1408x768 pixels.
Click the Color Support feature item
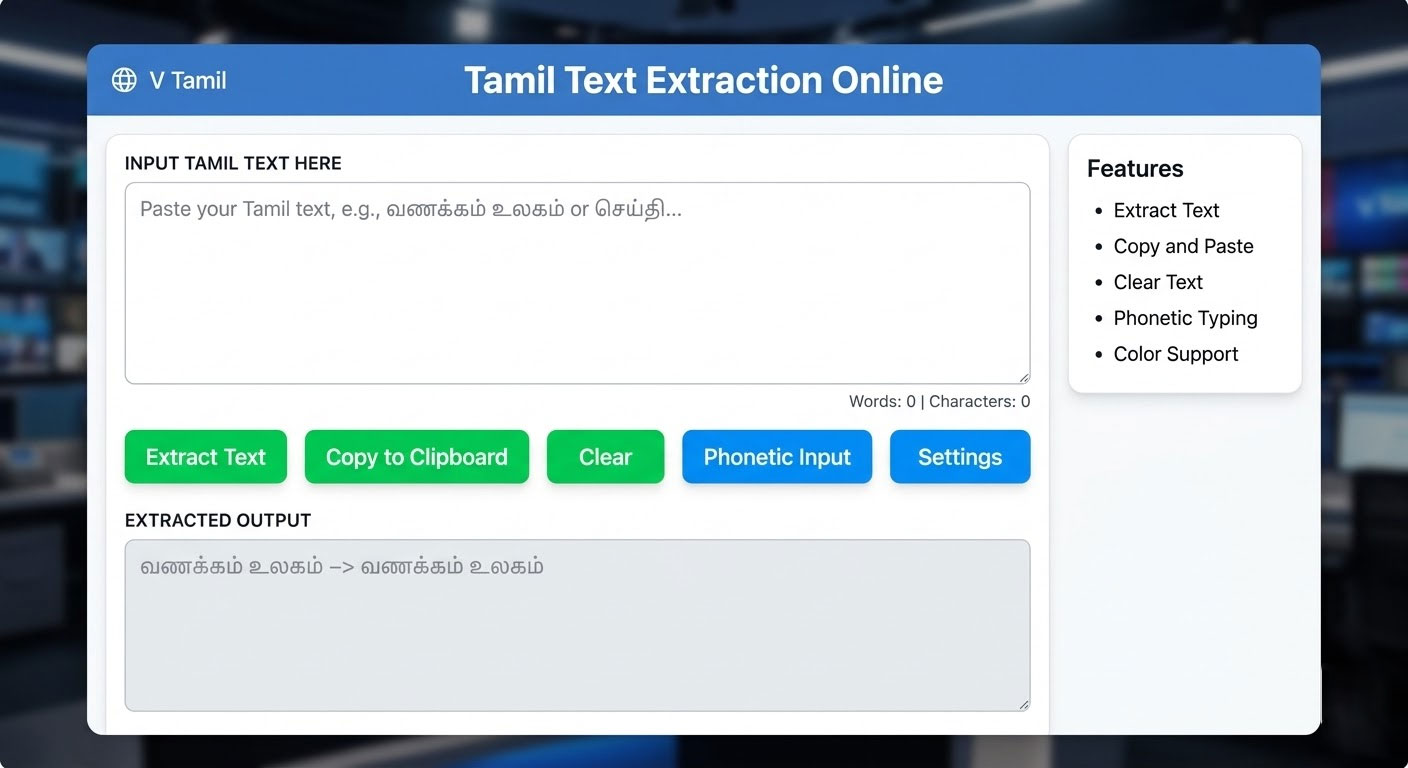click(1176, 354)
